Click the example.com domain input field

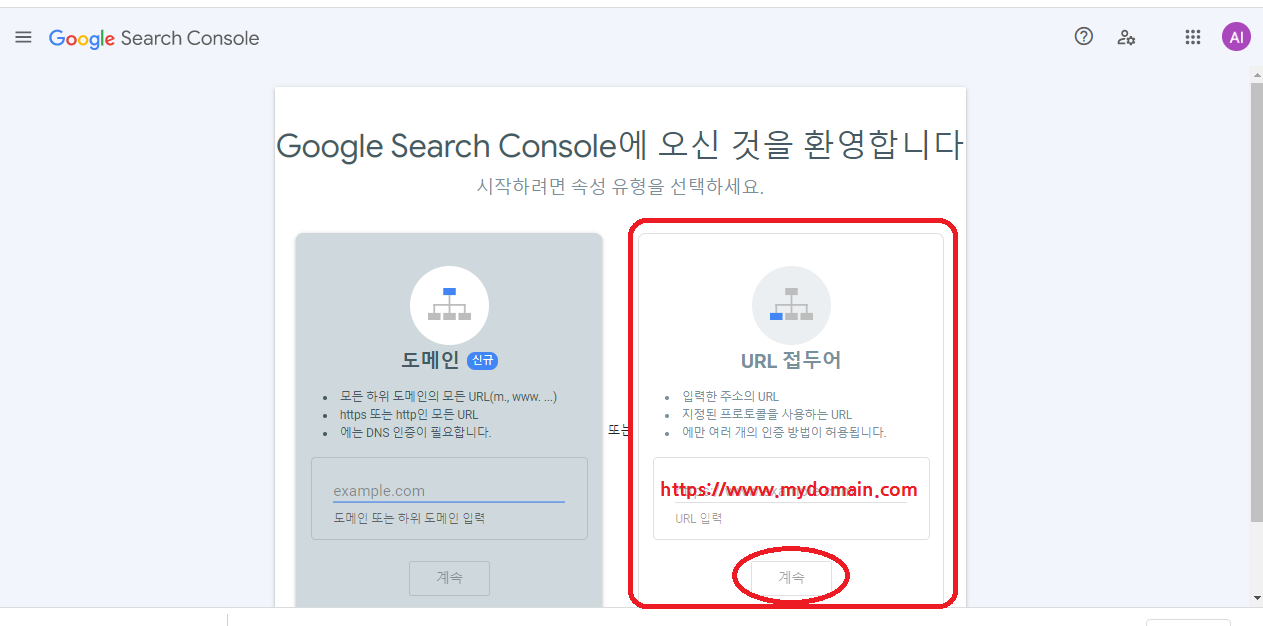(x=449, y=491)
